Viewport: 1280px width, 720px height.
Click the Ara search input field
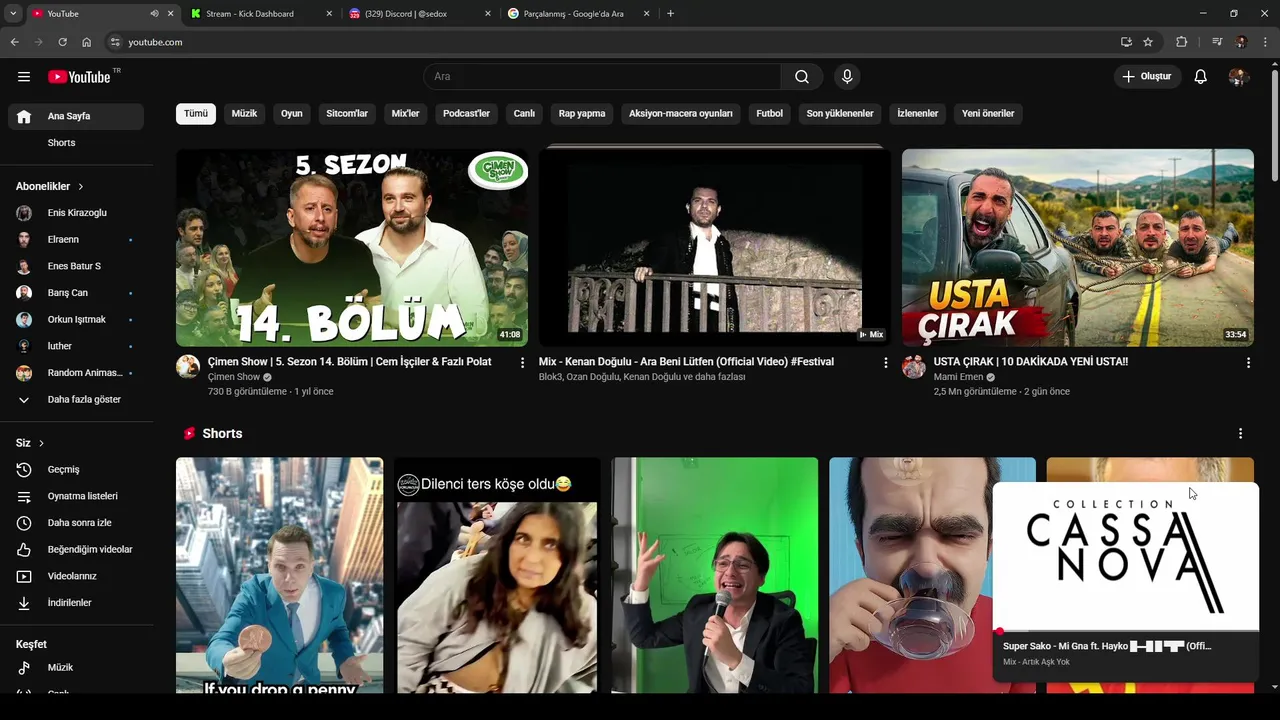(x=602, y=77)
